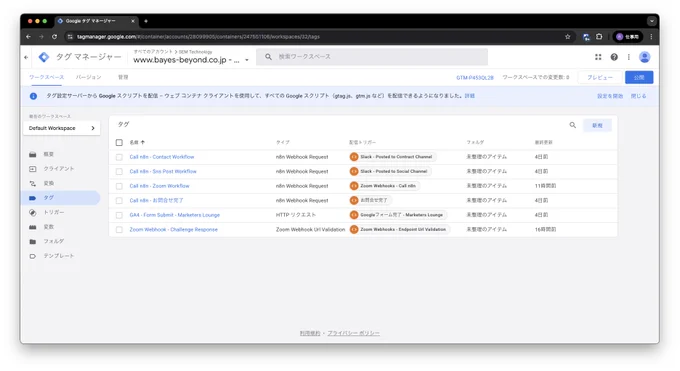Open the トリガー sidebar item

(x=61, y=212)
